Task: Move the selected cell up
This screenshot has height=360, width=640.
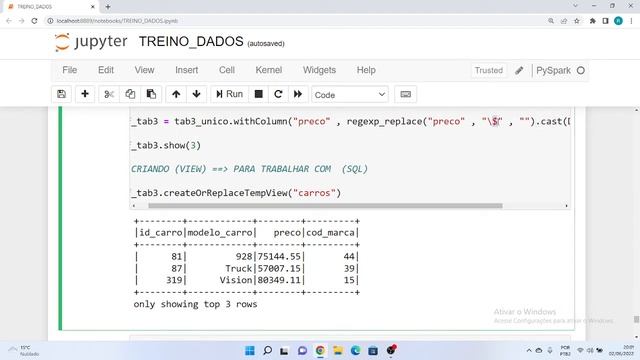Action: click(176, 94)
